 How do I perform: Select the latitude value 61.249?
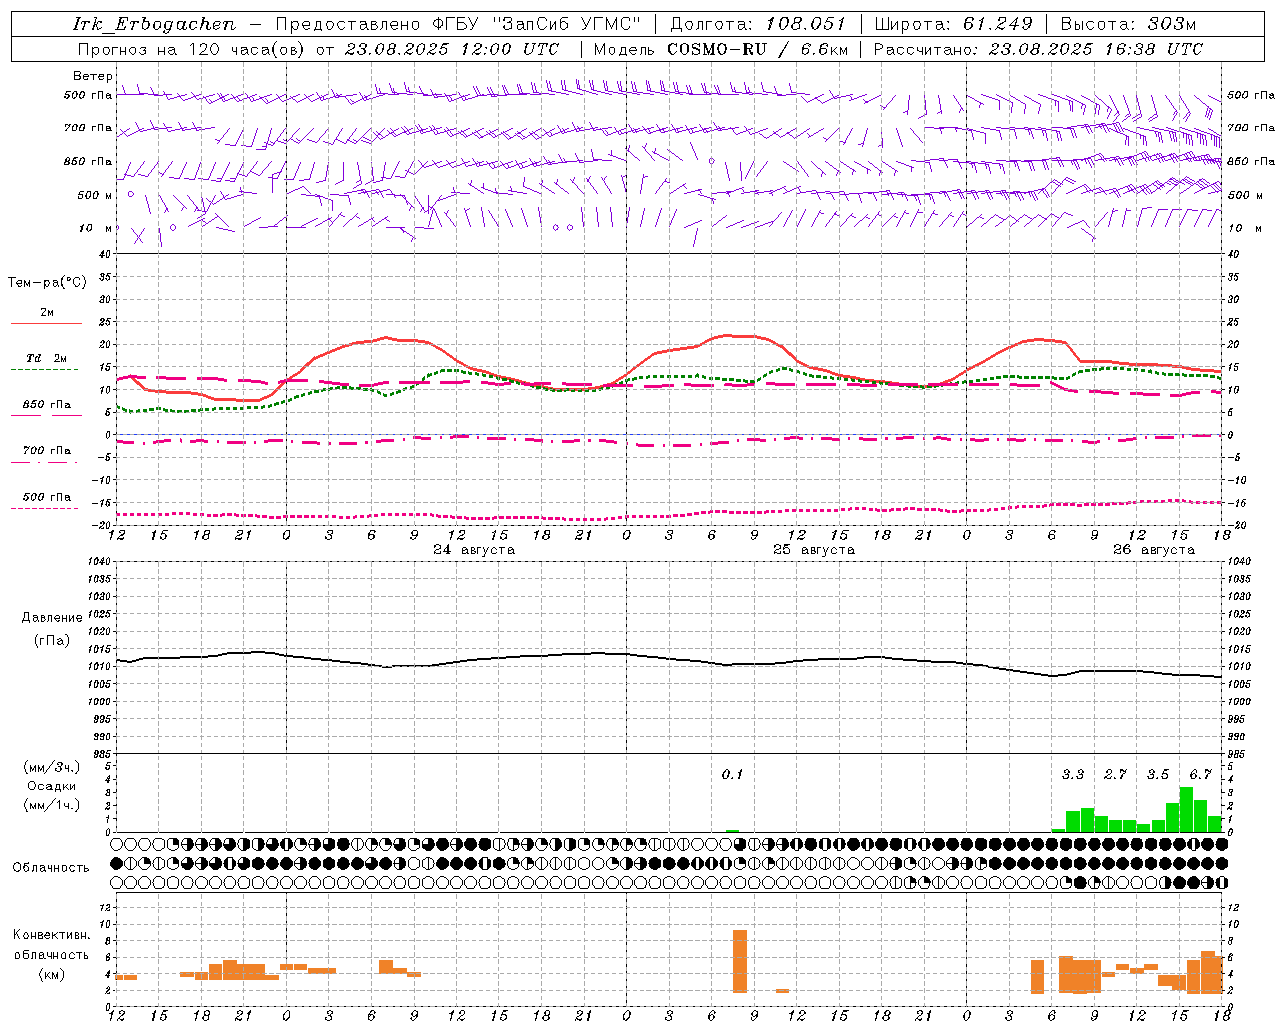997,24
